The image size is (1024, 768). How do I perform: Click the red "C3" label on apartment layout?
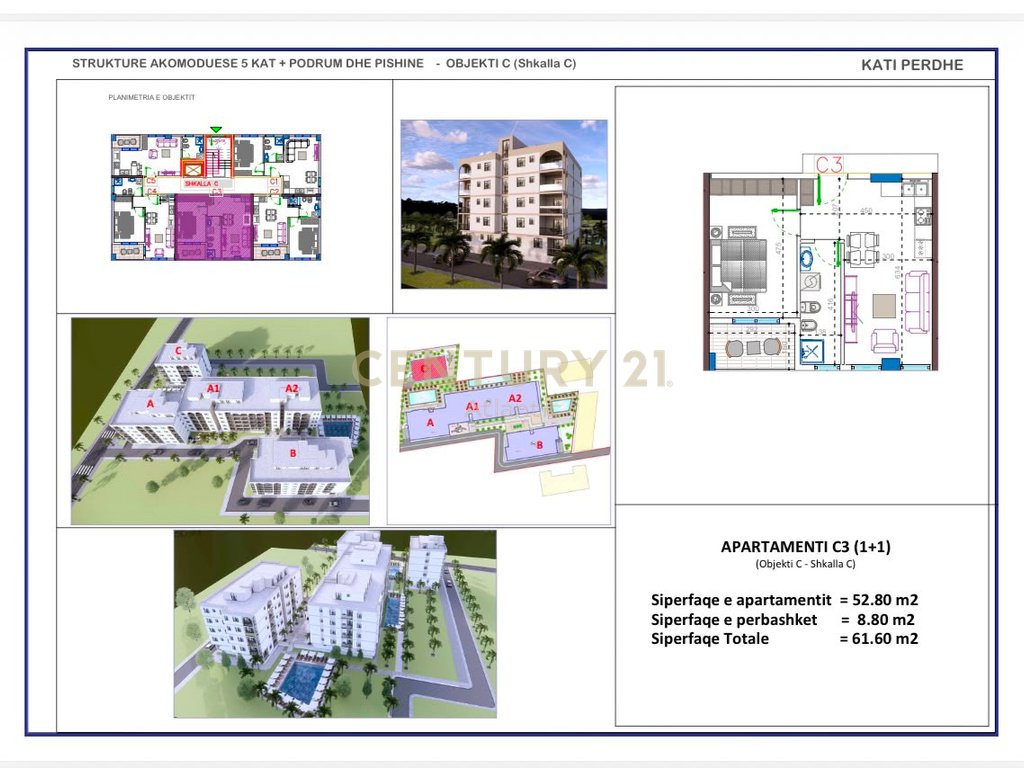click(829, 164)
